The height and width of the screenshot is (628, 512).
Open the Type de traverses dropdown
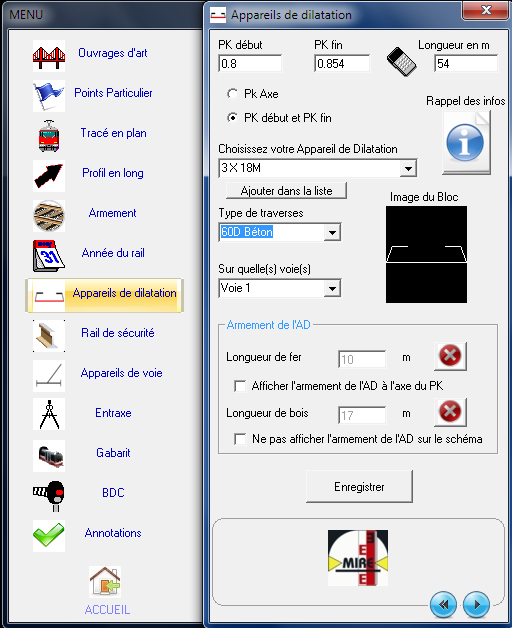click(332, 232)
